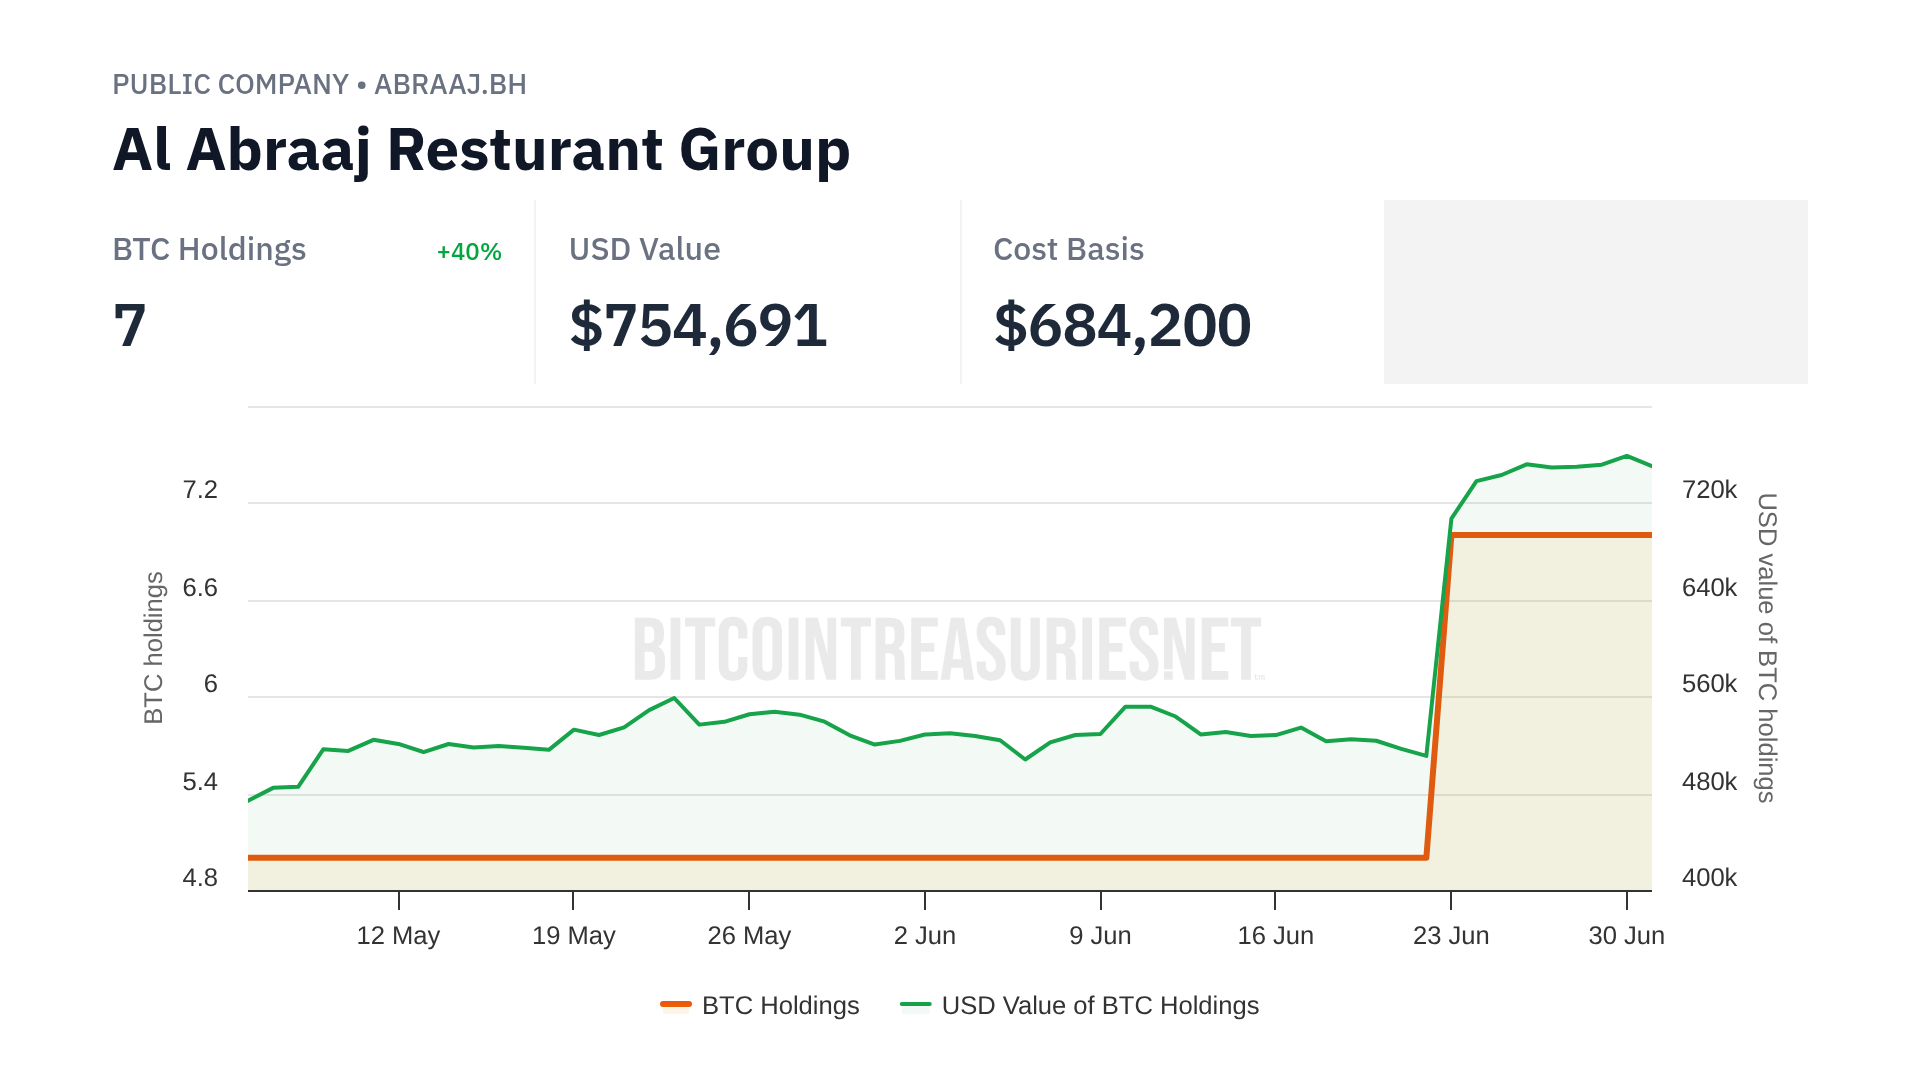Screen dimensions: 1920x1080
Task: Click the orange BTC Holdings legend swatch
Action: click(676, 1005)
